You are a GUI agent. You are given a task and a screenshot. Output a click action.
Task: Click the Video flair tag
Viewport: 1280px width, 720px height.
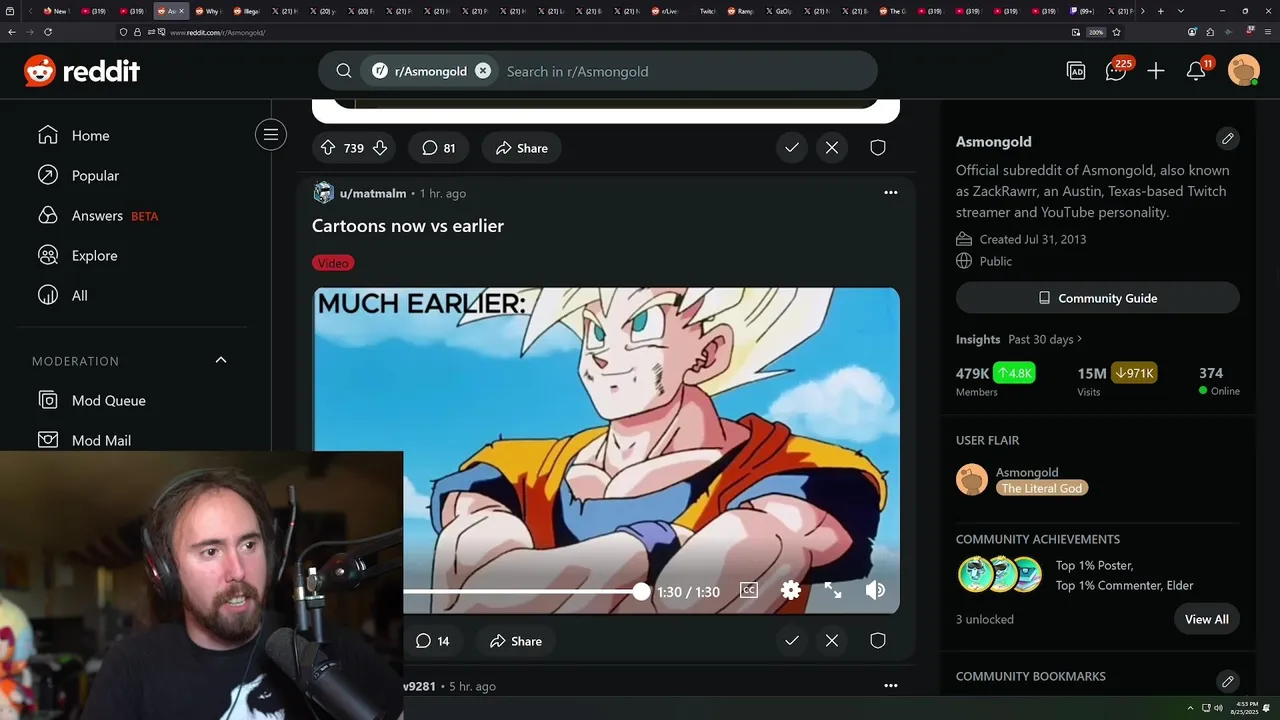click(x=333, y=263)
